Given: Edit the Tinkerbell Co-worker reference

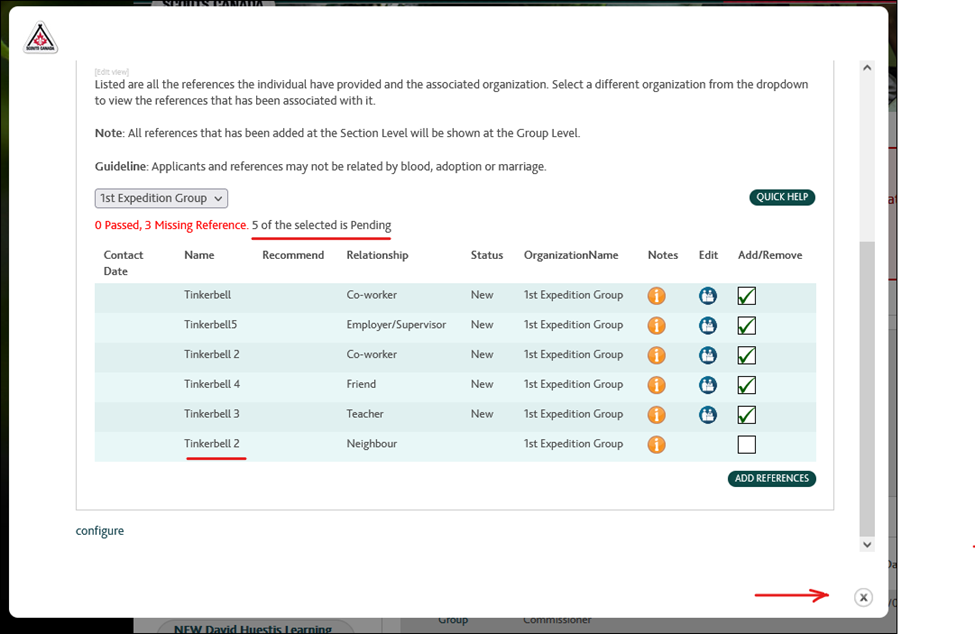Looking at the screenshot, I should (x=708, y=296).
